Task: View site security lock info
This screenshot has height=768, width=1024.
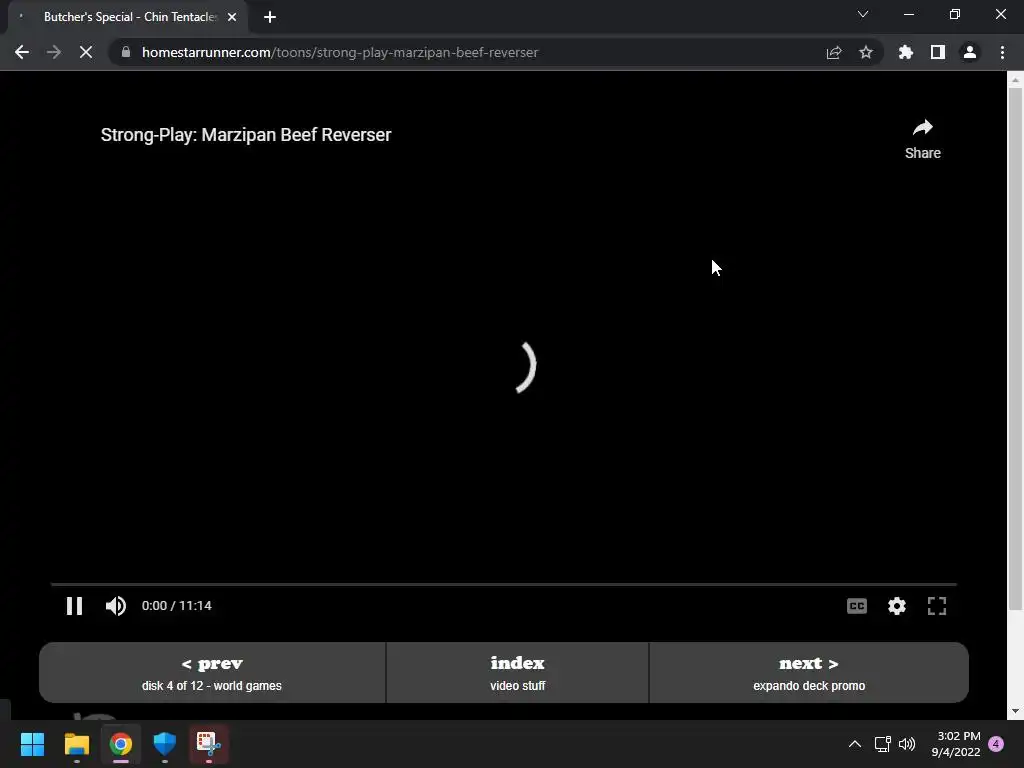Action: click(126, 52)
